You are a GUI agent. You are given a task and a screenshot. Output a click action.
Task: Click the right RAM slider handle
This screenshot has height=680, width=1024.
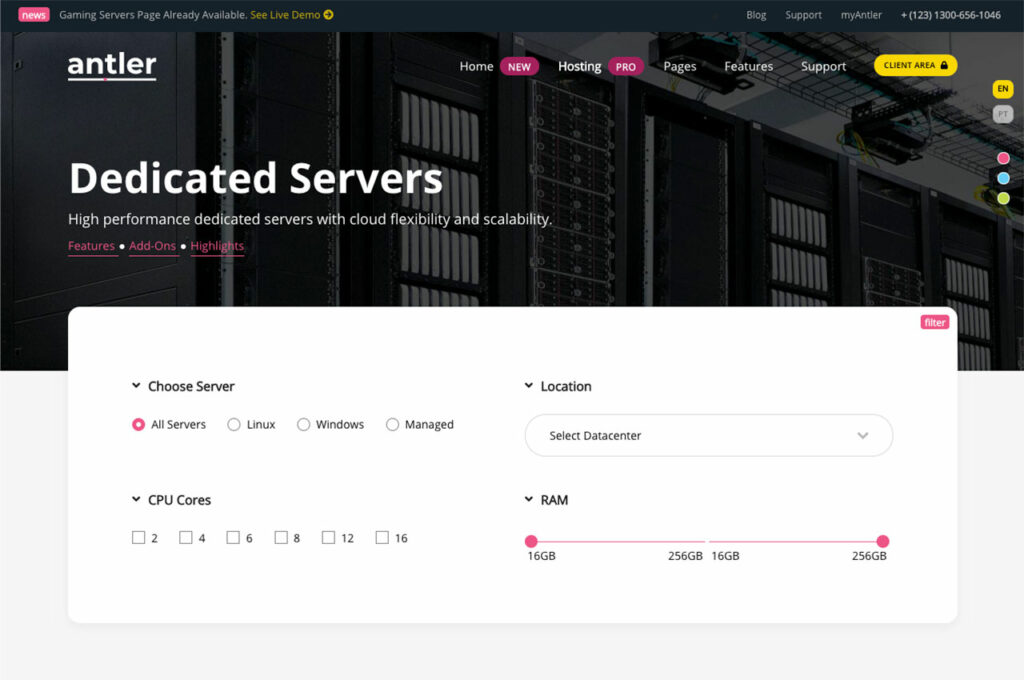(882, 541)
